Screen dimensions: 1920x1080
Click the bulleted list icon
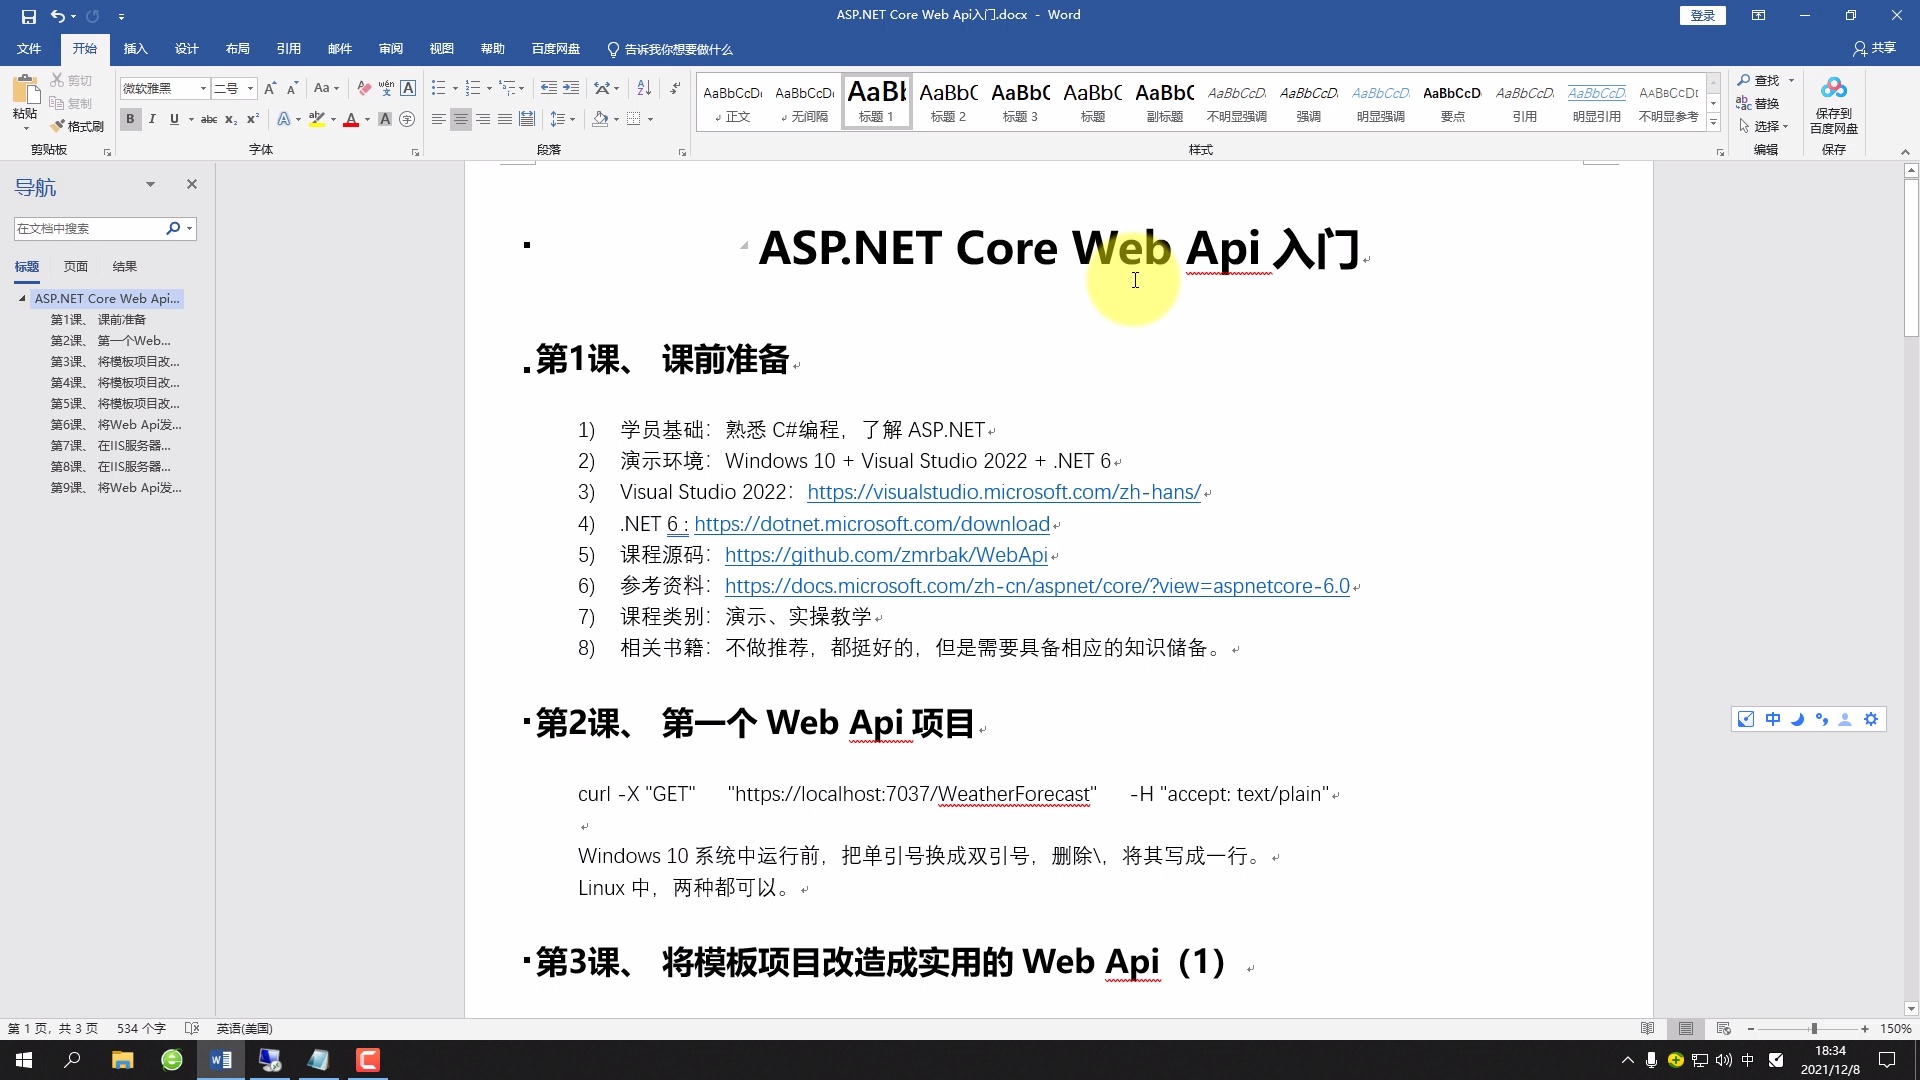pos(439,88)
